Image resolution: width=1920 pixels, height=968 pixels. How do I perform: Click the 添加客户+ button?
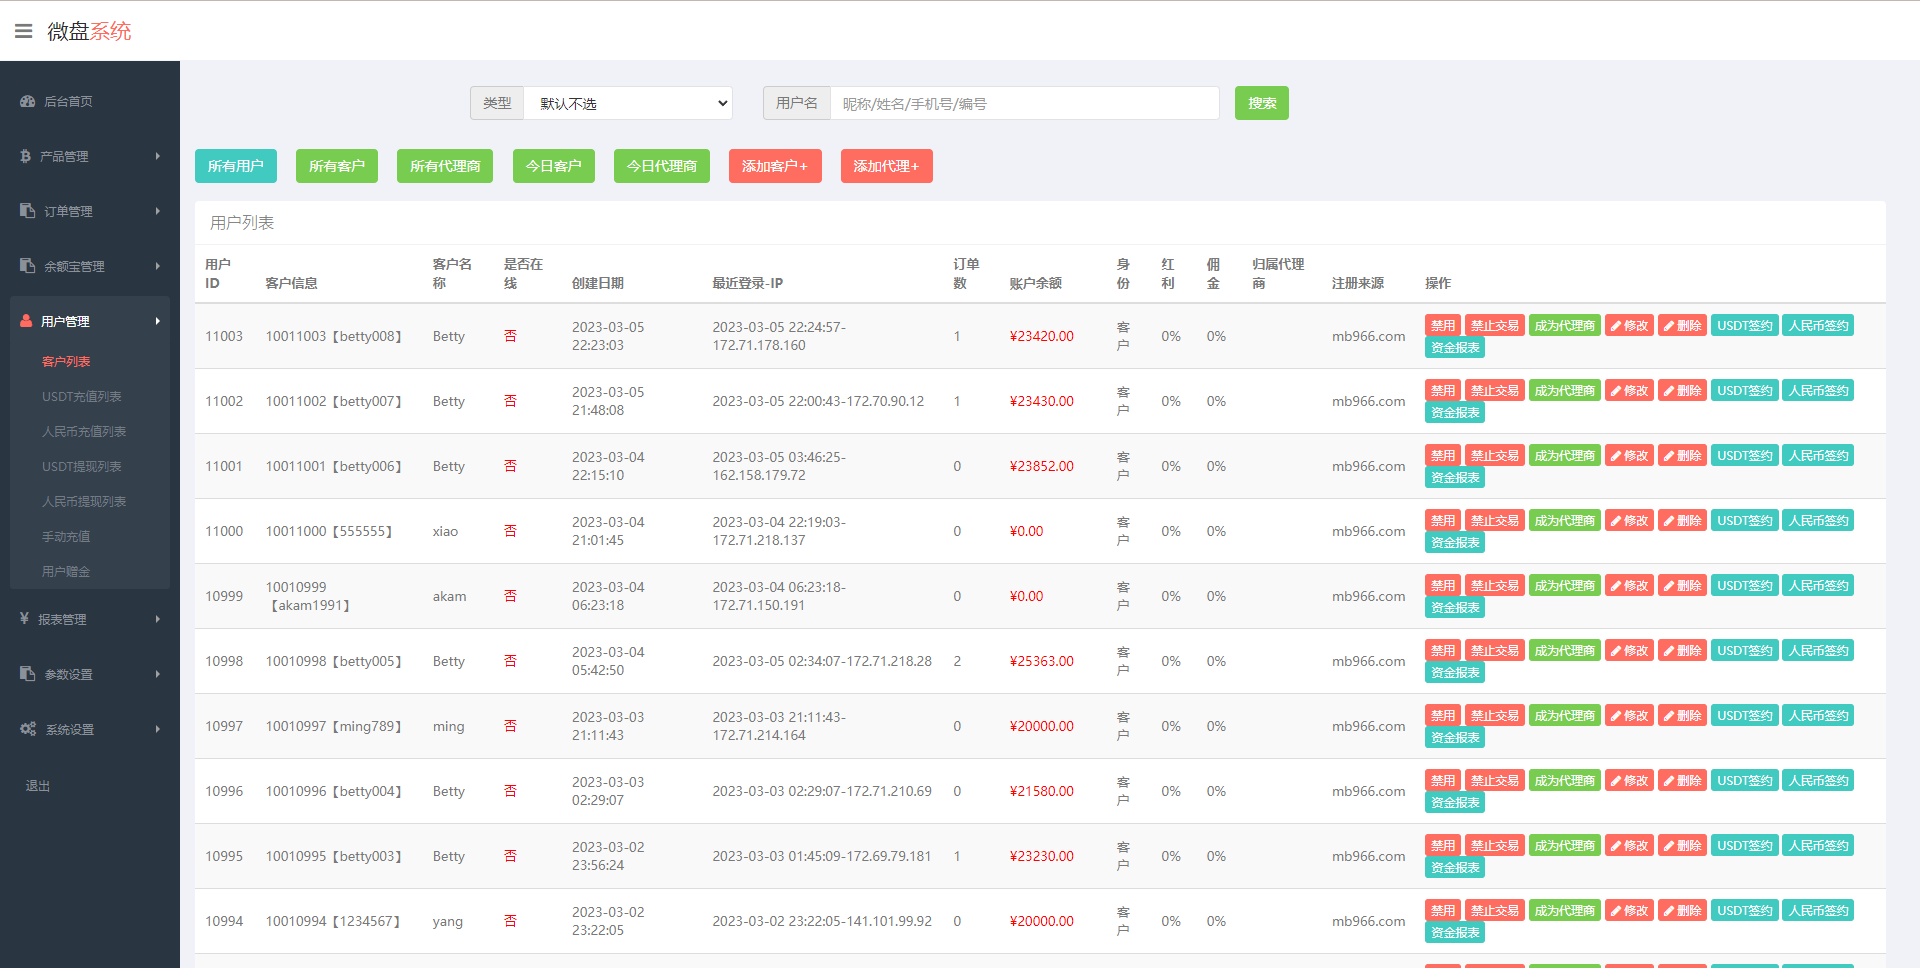point(775,166)
